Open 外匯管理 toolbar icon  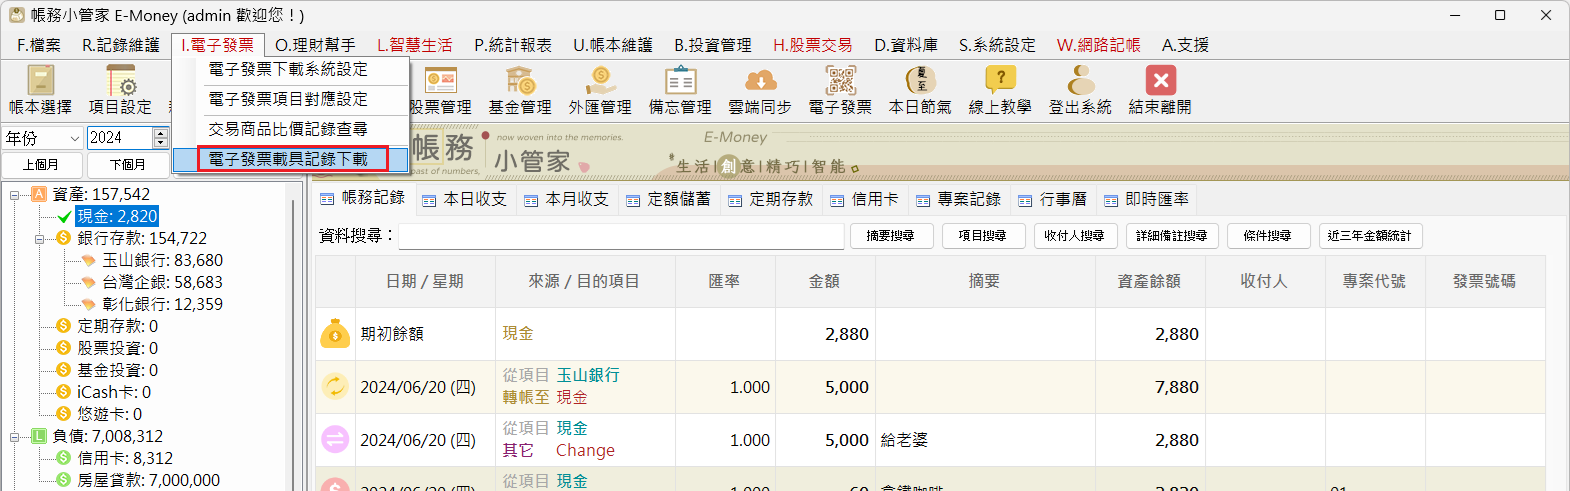[600, 89]
